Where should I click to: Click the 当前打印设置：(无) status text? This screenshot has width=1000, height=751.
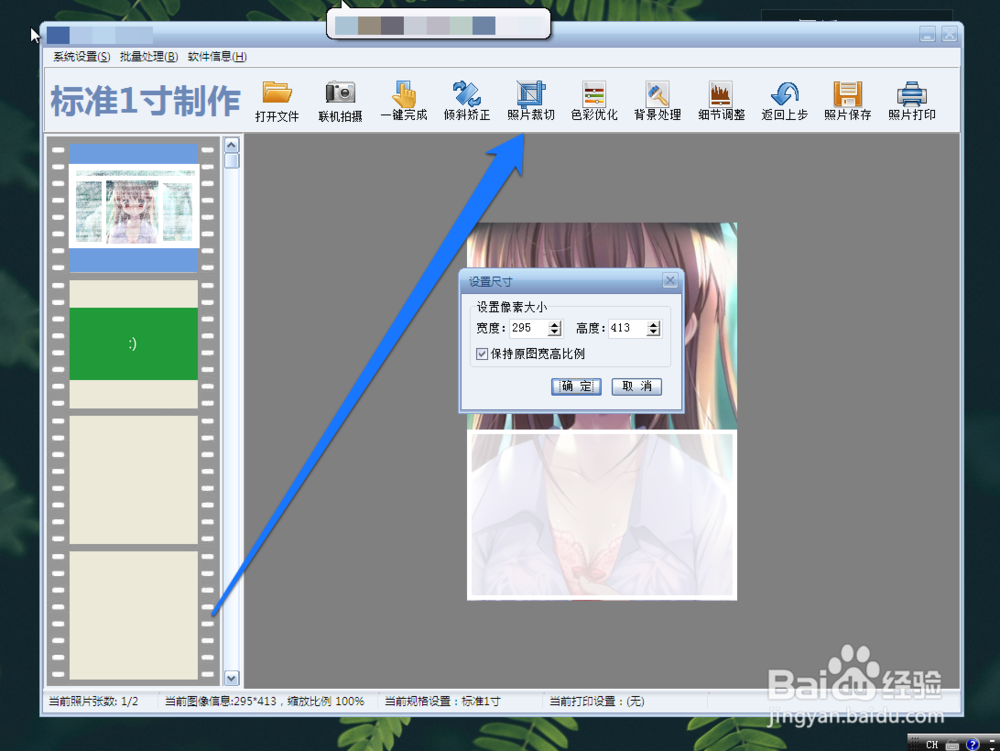point(597,701)
